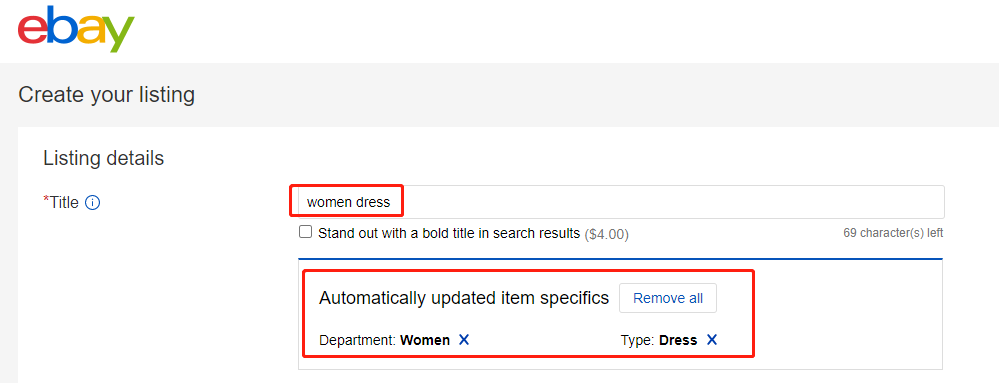This screenshot has width=999, height=383.
Task: Open the Title info tooltip icon
Action: (x=92, y=203)
